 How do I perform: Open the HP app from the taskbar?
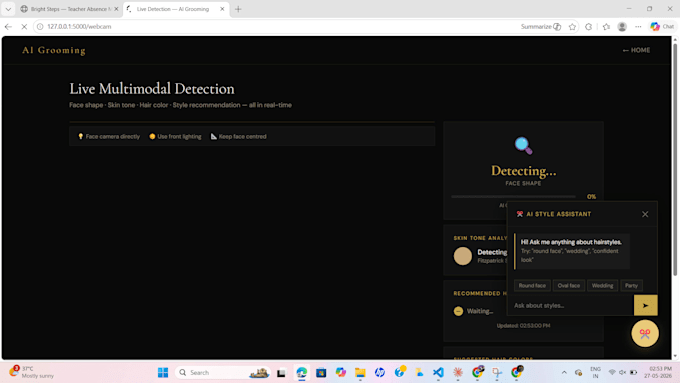(x=379, y=372)
